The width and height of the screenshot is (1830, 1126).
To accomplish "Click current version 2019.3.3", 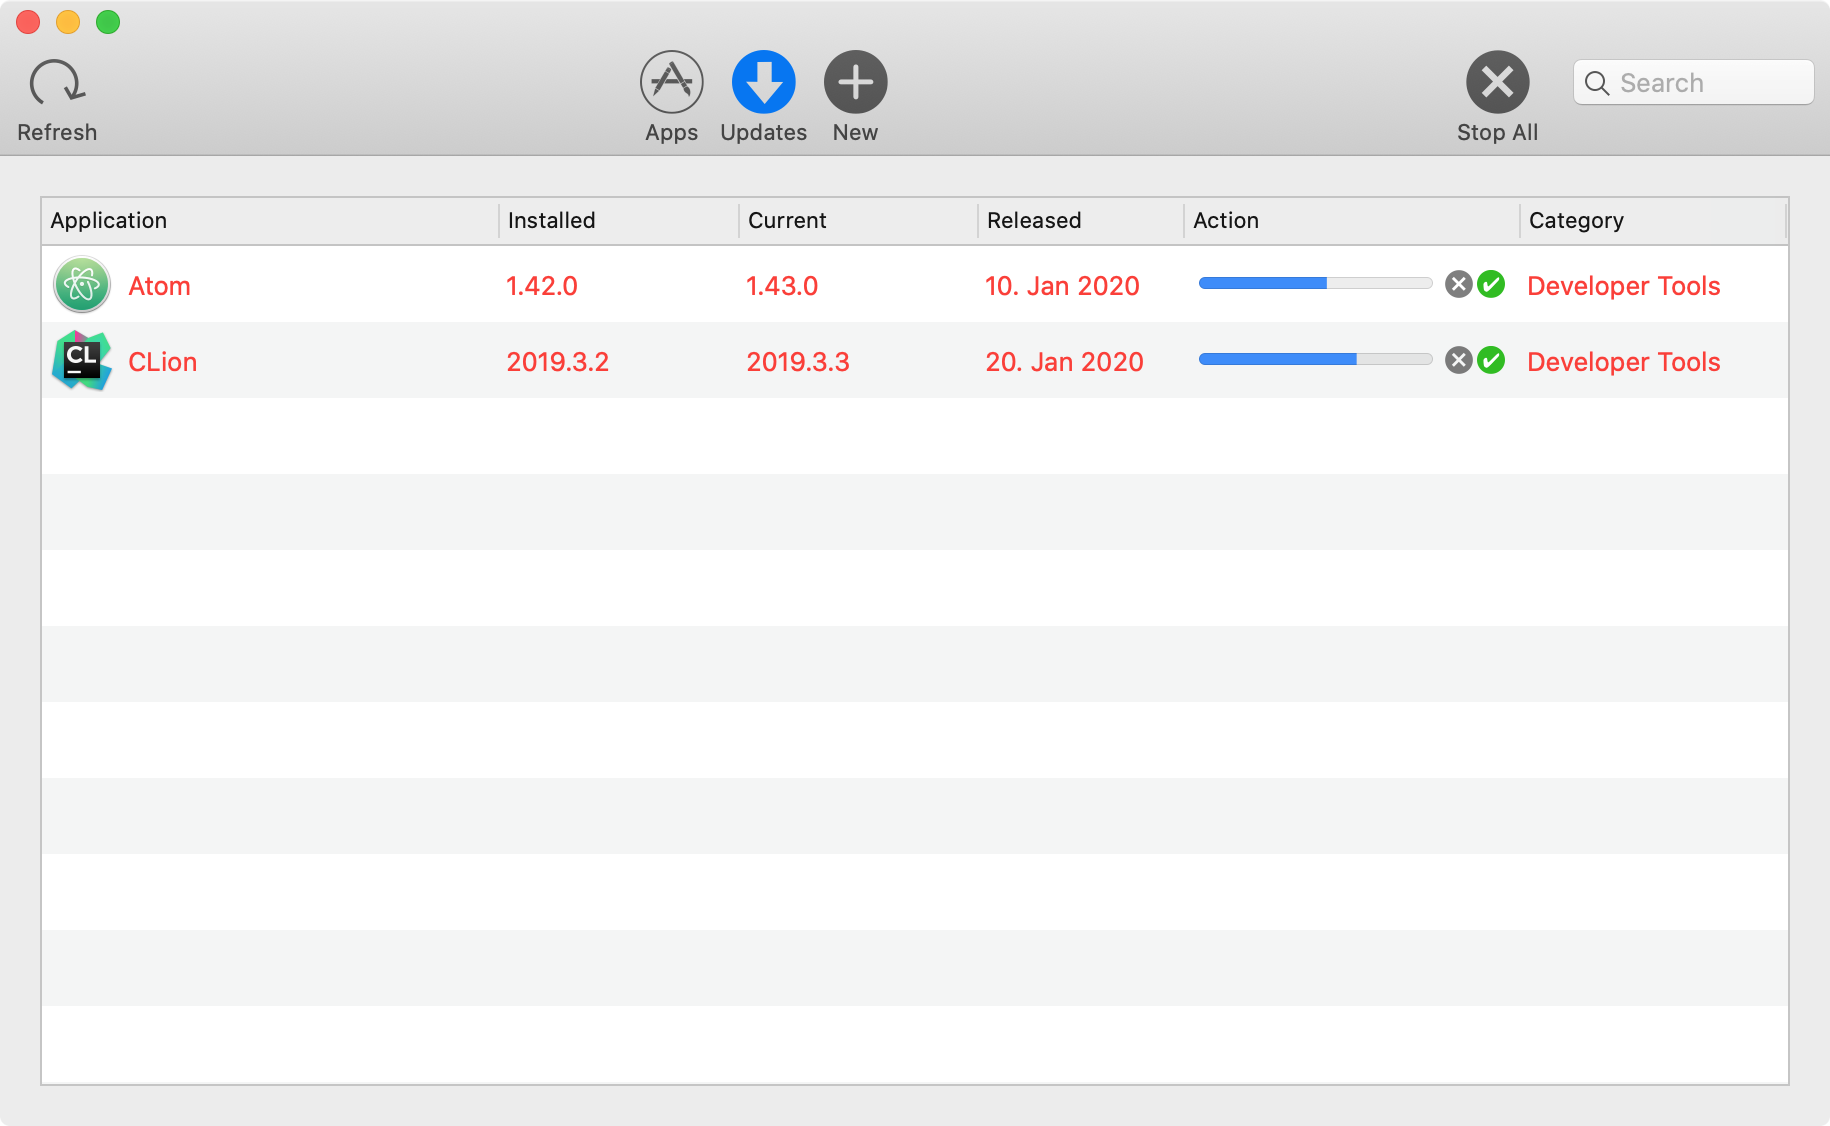I will pos(797,362).
